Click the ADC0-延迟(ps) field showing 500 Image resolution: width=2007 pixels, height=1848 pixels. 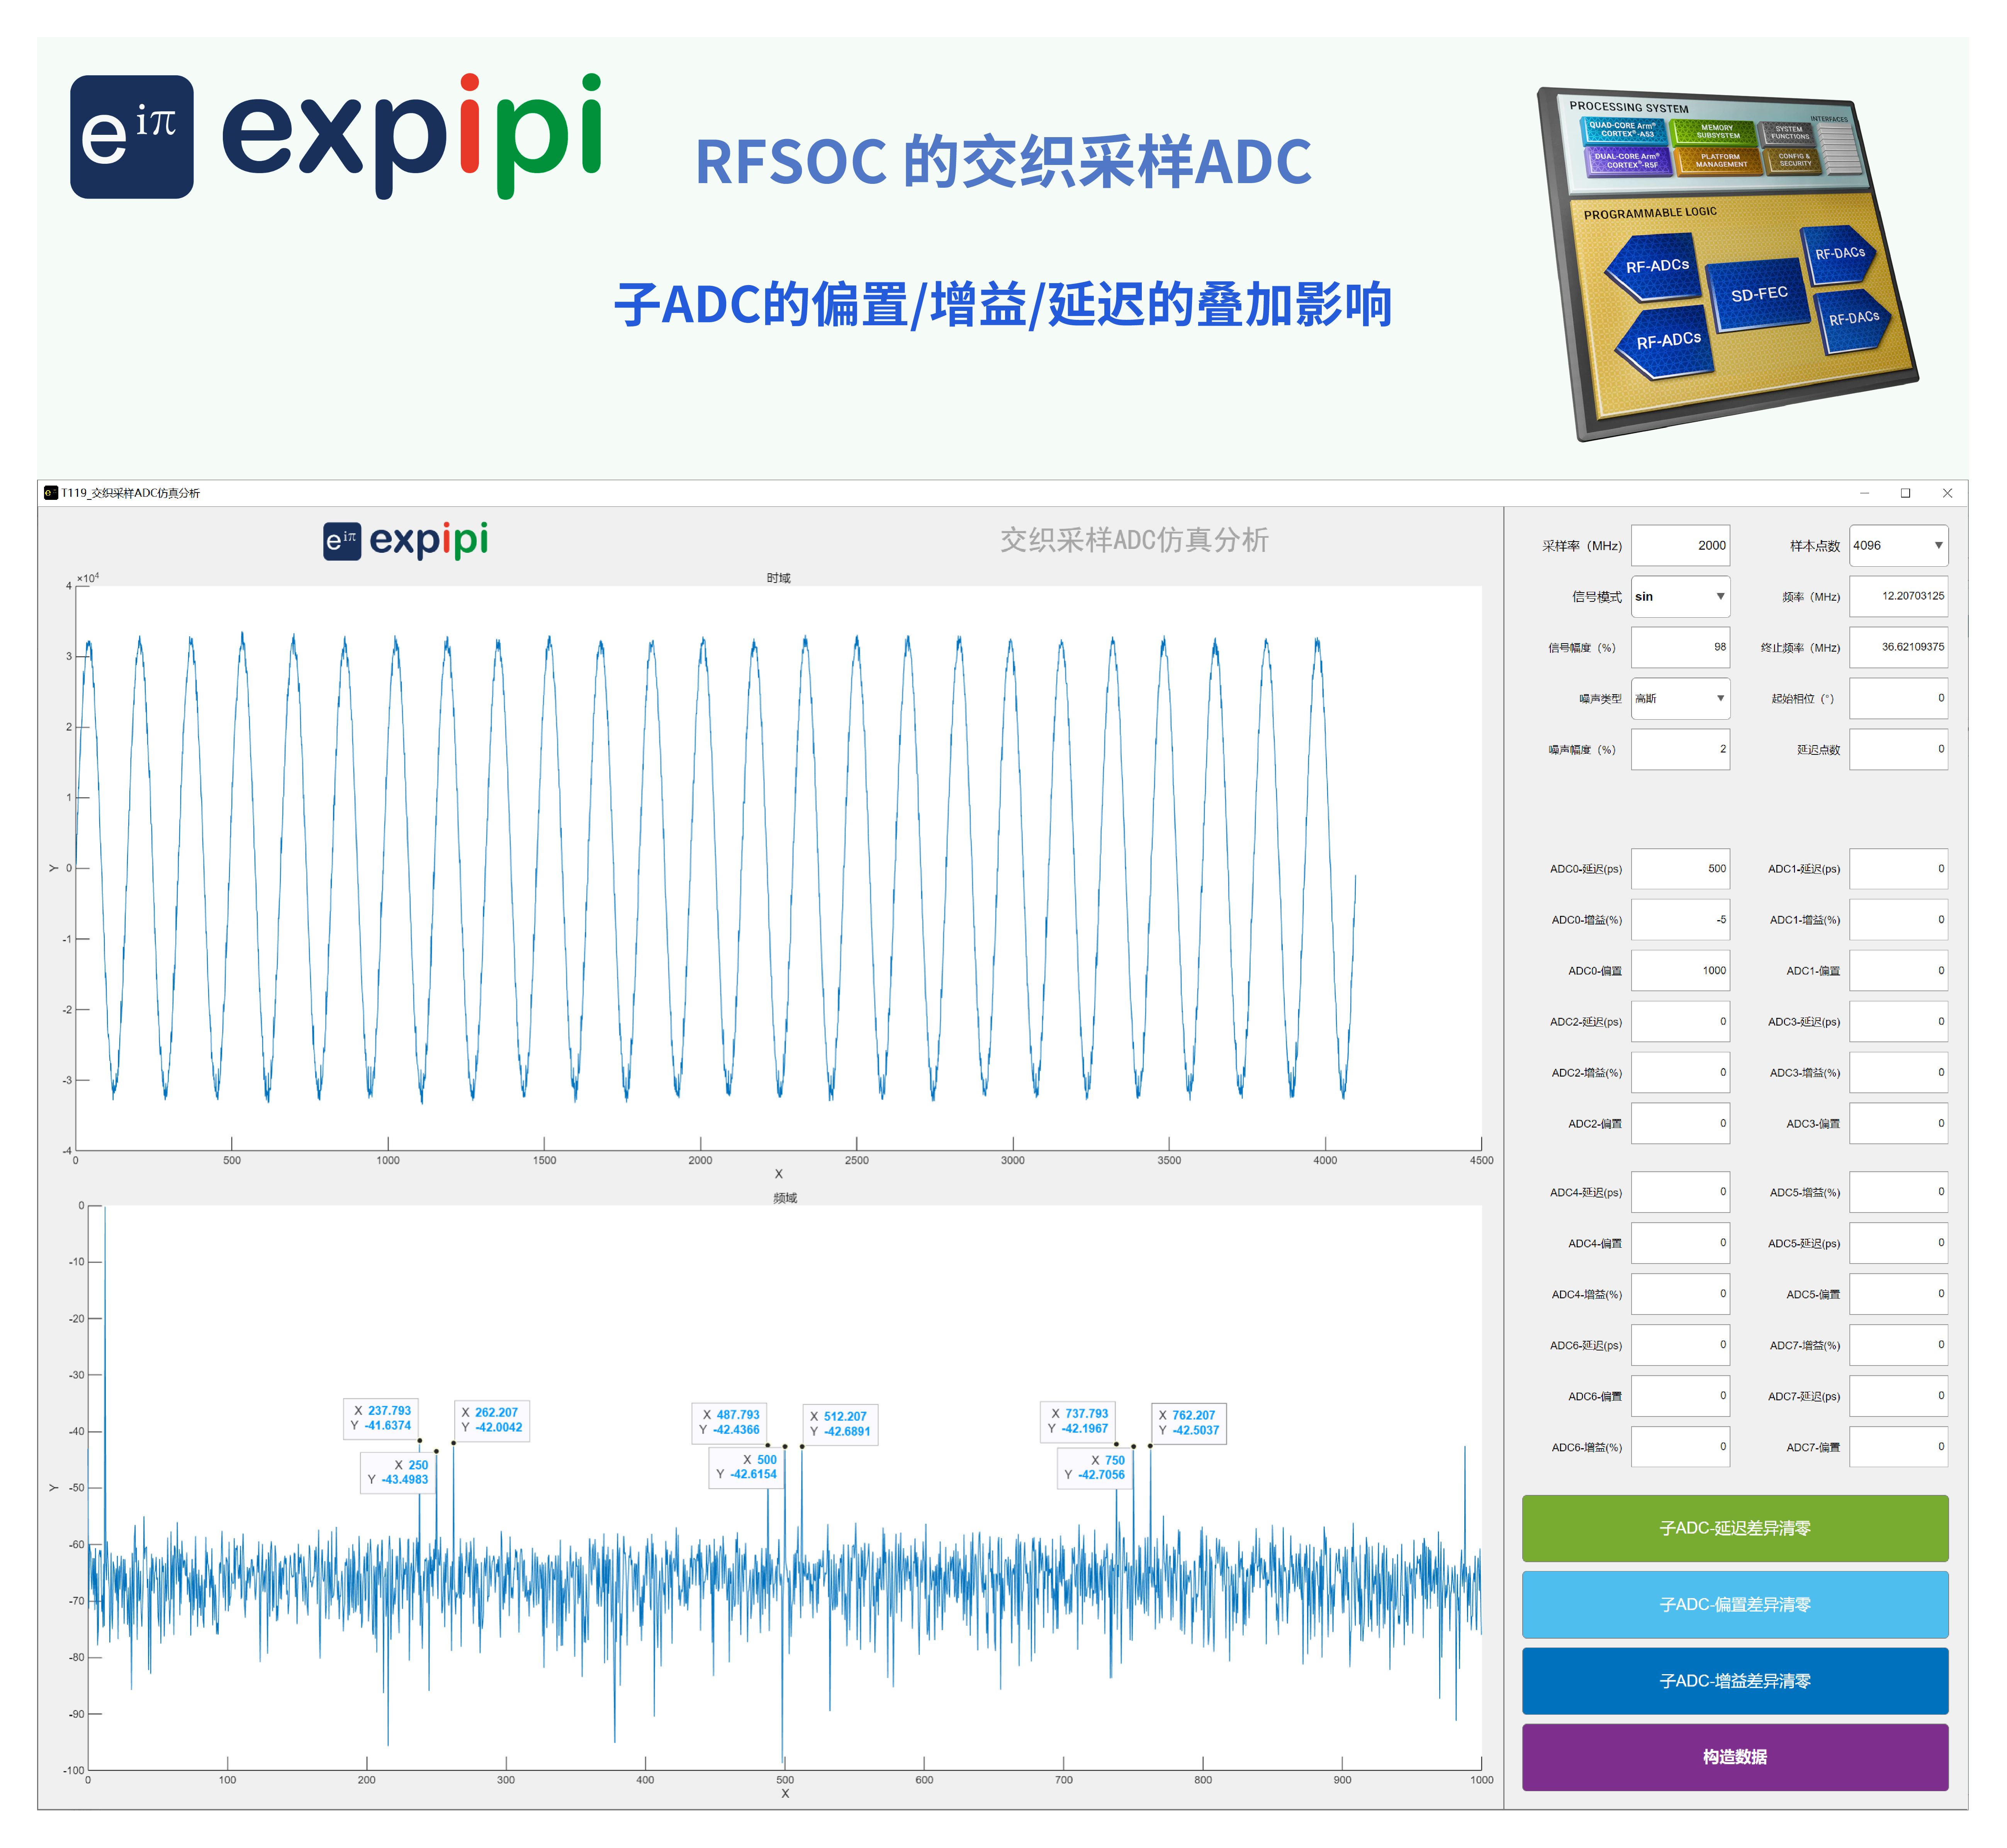(x=1680, y=869)
